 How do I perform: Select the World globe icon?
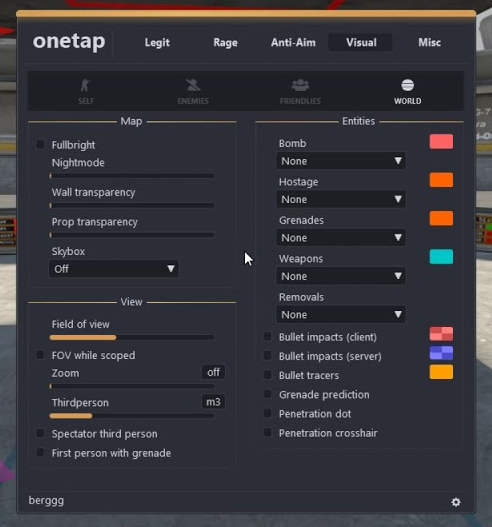(407, 85)
